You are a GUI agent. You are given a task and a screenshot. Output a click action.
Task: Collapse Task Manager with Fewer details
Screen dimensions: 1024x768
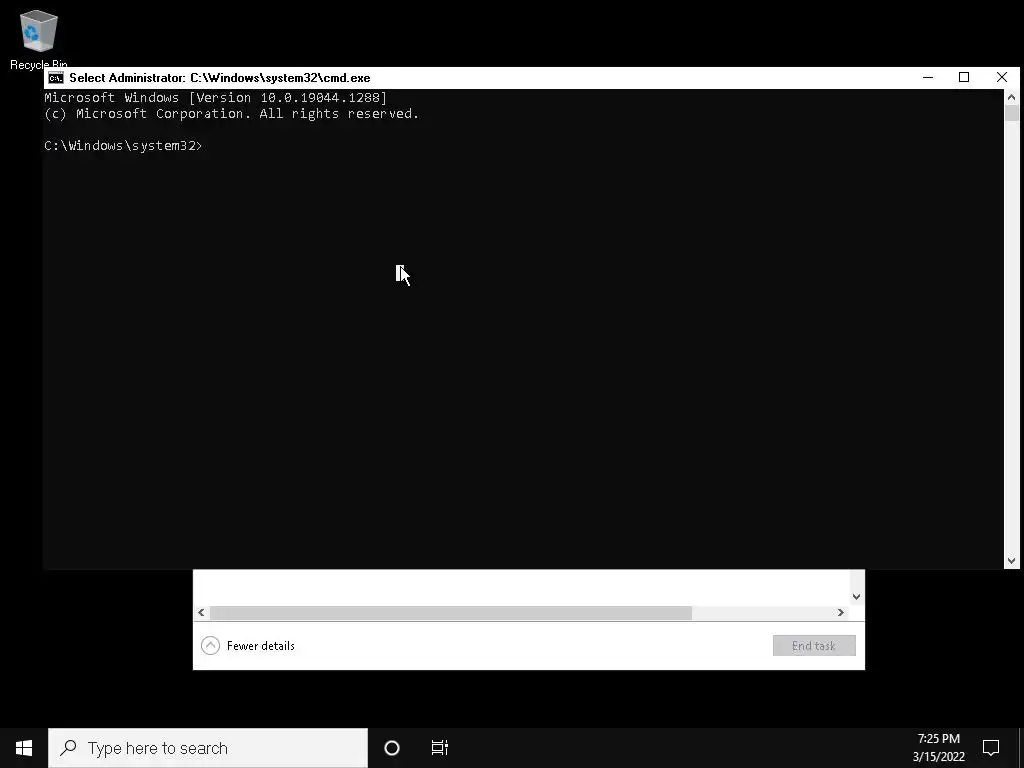click(248, 646)
